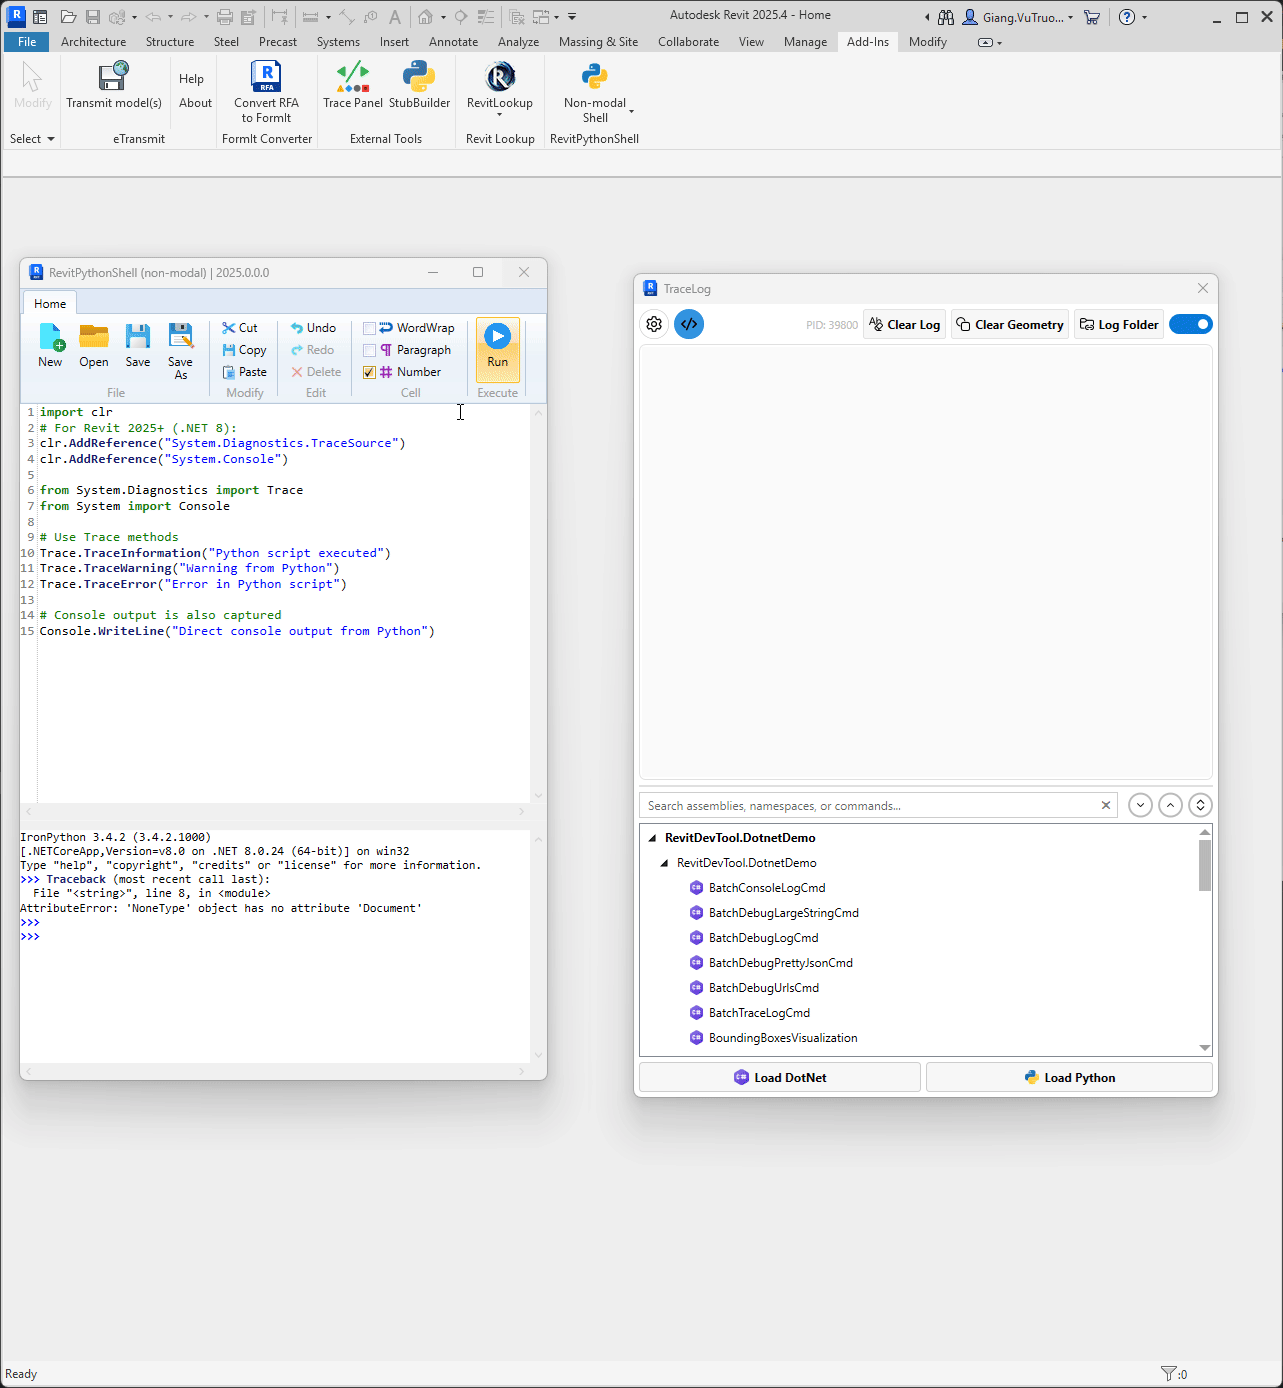Click Convert RFA to FormIt
The height and width of the screenshot is (1388, 1283).
(x=266, y=85)
